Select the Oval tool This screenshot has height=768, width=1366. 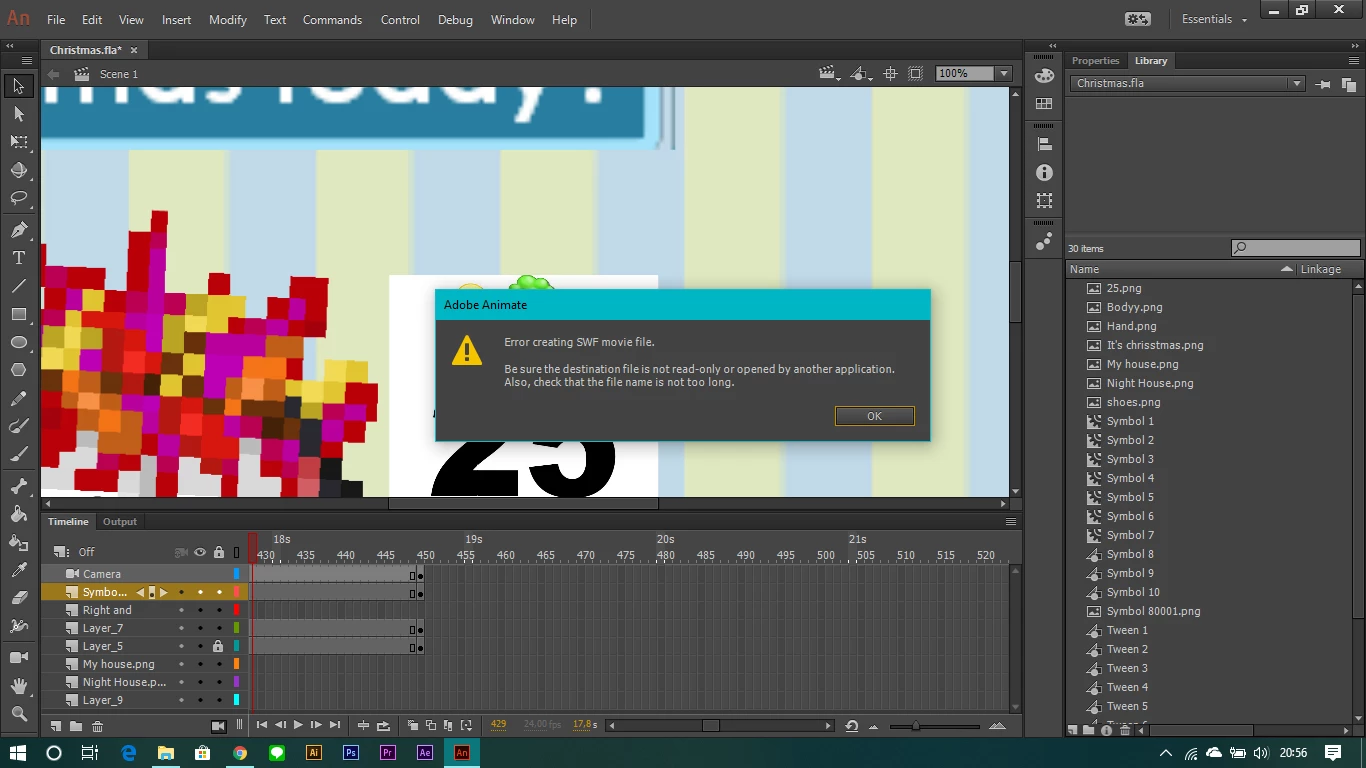(x=18, y=342)
